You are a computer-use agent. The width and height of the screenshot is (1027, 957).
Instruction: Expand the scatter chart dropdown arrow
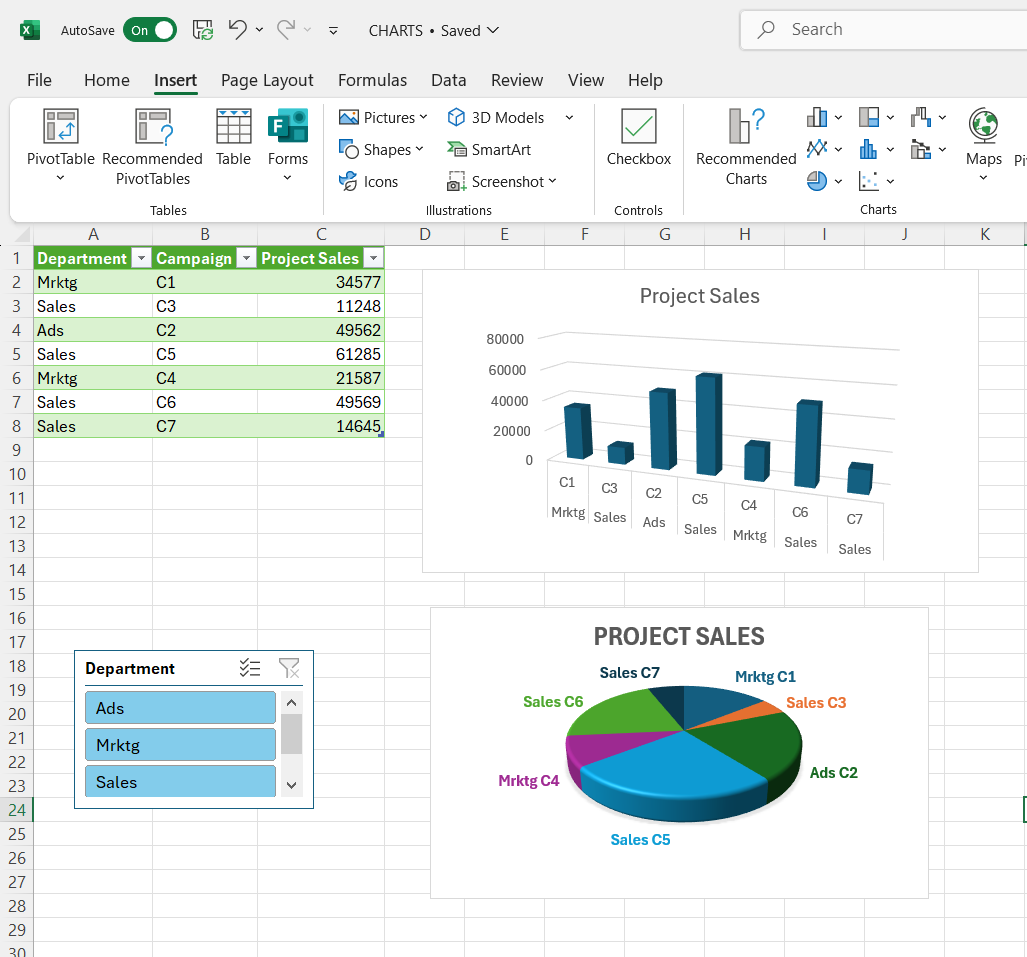tap(890, 181)
